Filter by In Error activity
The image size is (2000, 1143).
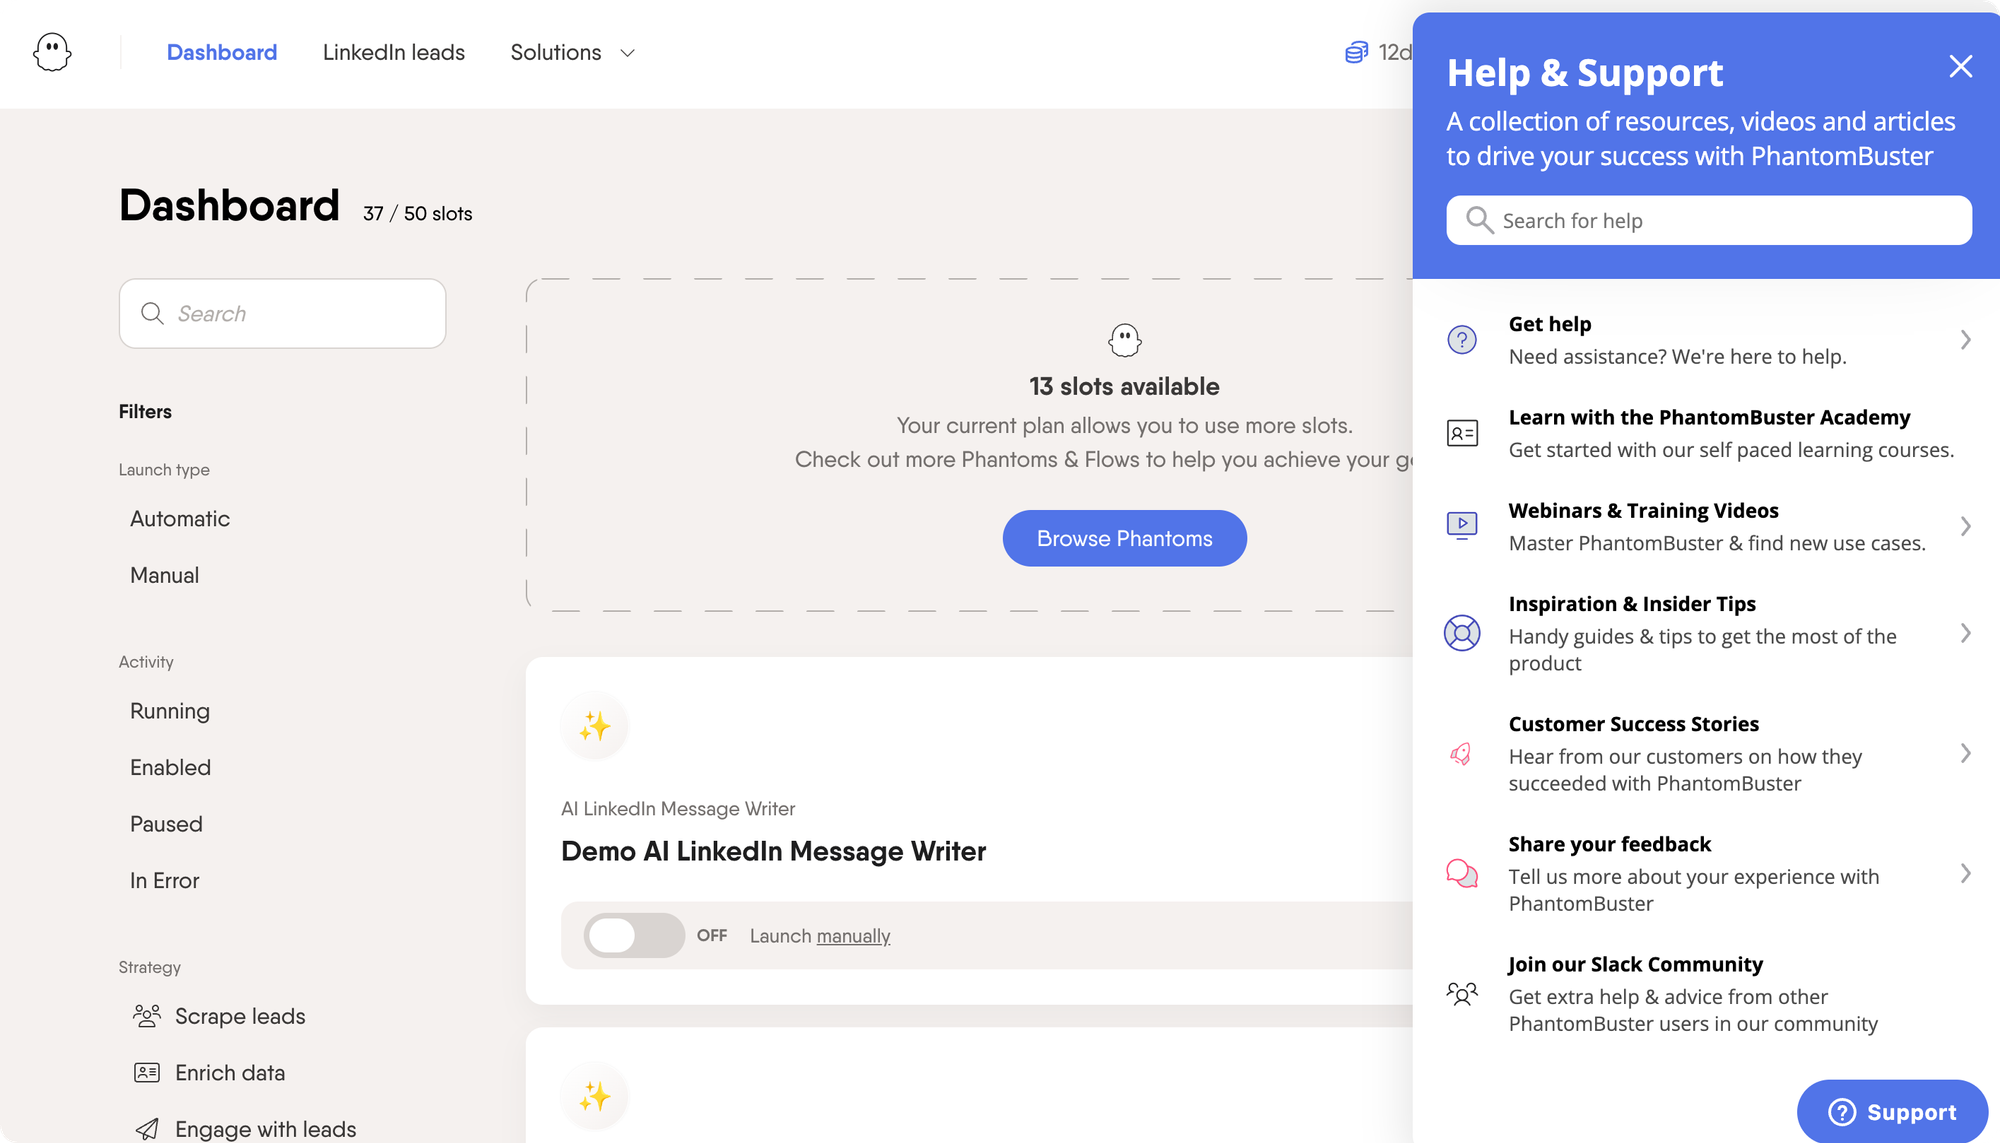[x=164, y=880]
